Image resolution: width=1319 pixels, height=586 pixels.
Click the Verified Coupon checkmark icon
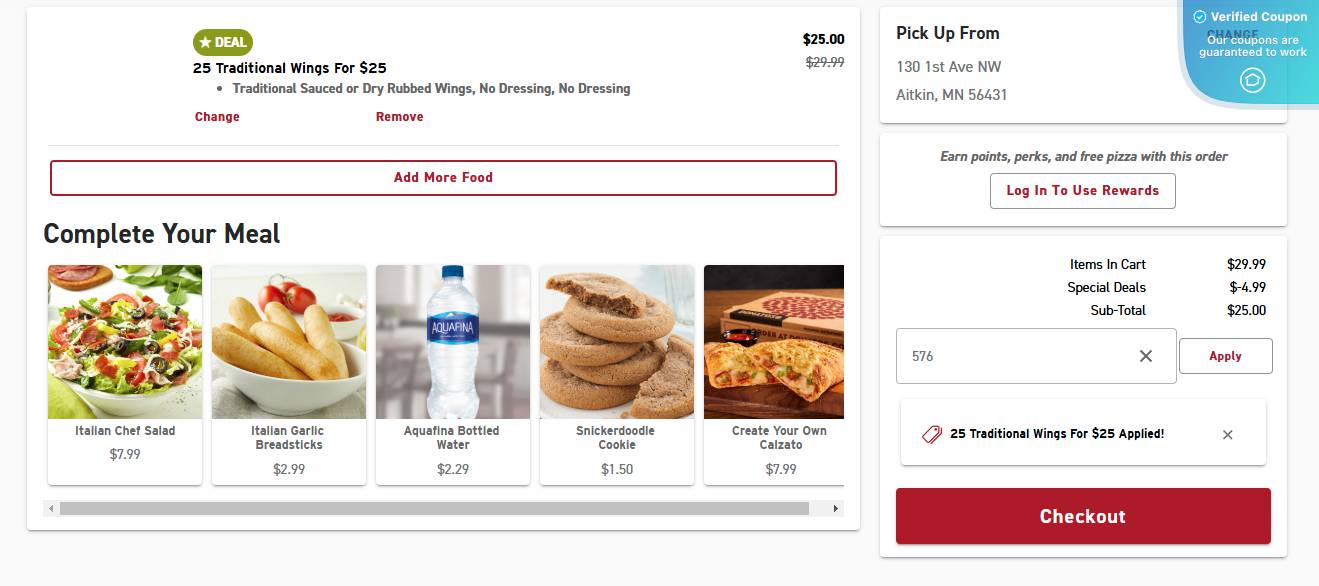(x=1200, y=16)
